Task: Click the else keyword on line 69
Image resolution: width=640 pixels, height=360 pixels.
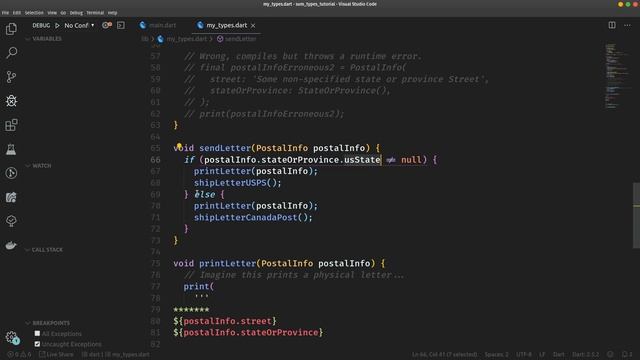Action: 205,194
